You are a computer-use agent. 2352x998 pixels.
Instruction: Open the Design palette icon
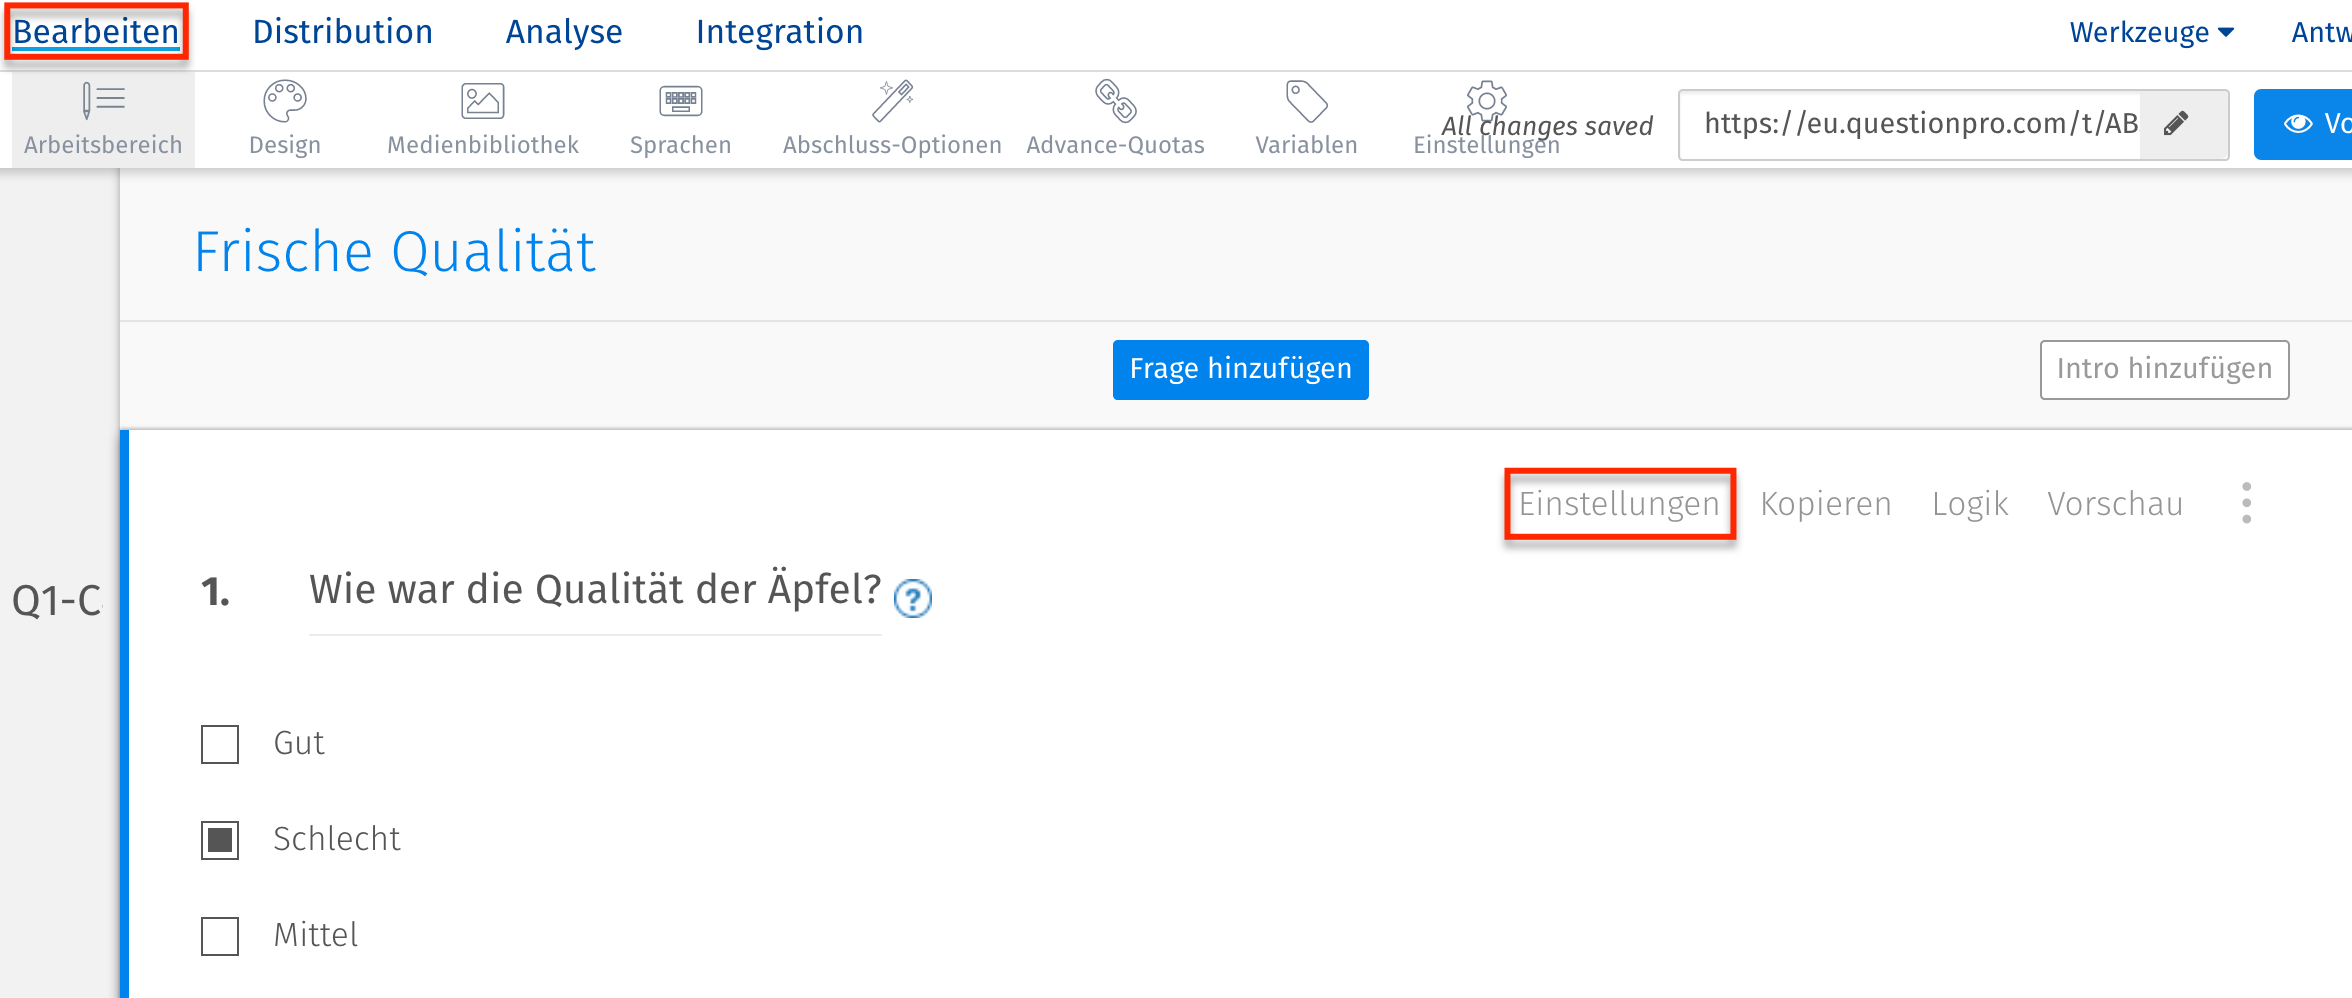tap(284, 100)
